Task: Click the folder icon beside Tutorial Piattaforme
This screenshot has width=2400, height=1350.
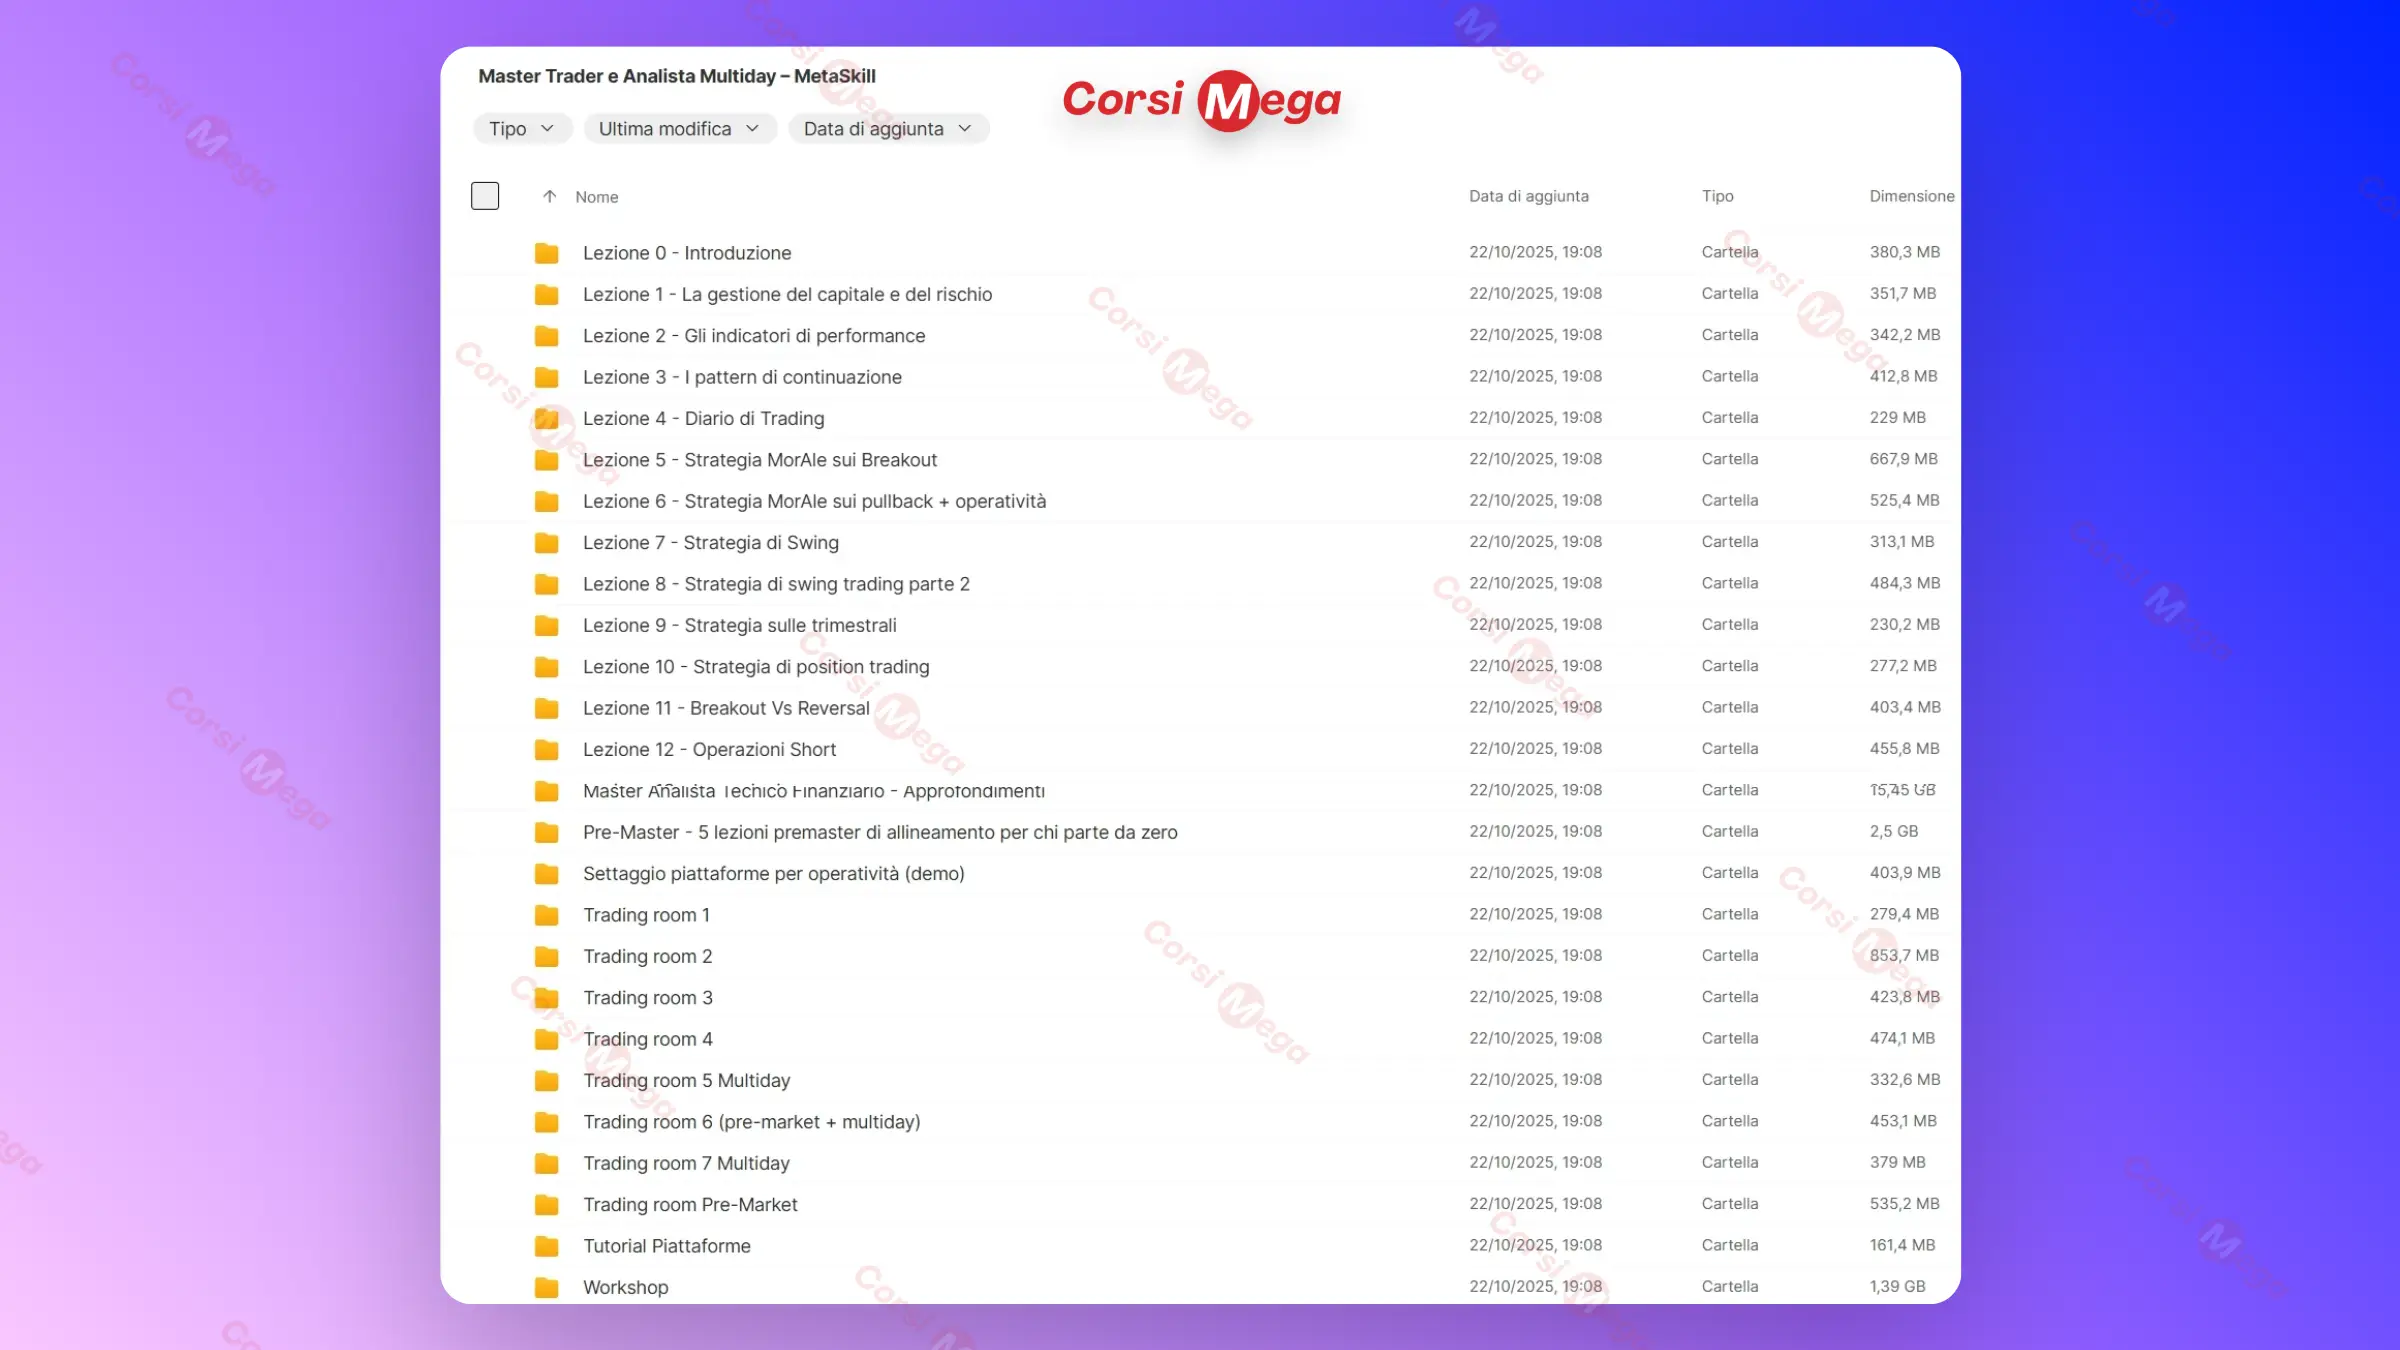Action: 546,1246
